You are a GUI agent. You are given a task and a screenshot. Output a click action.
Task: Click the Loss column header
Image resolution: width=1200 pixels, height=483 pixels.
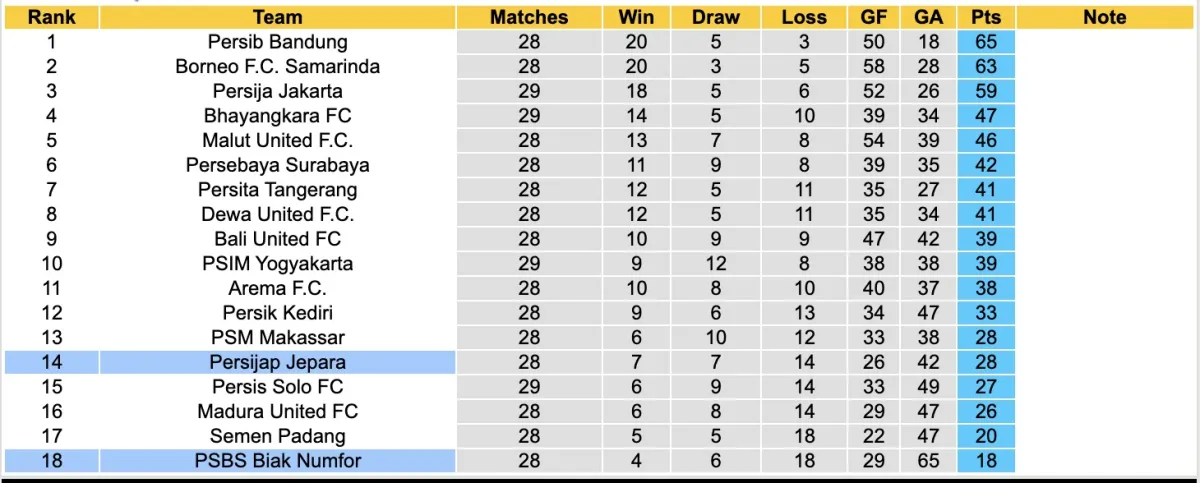(x=803, y=17)
